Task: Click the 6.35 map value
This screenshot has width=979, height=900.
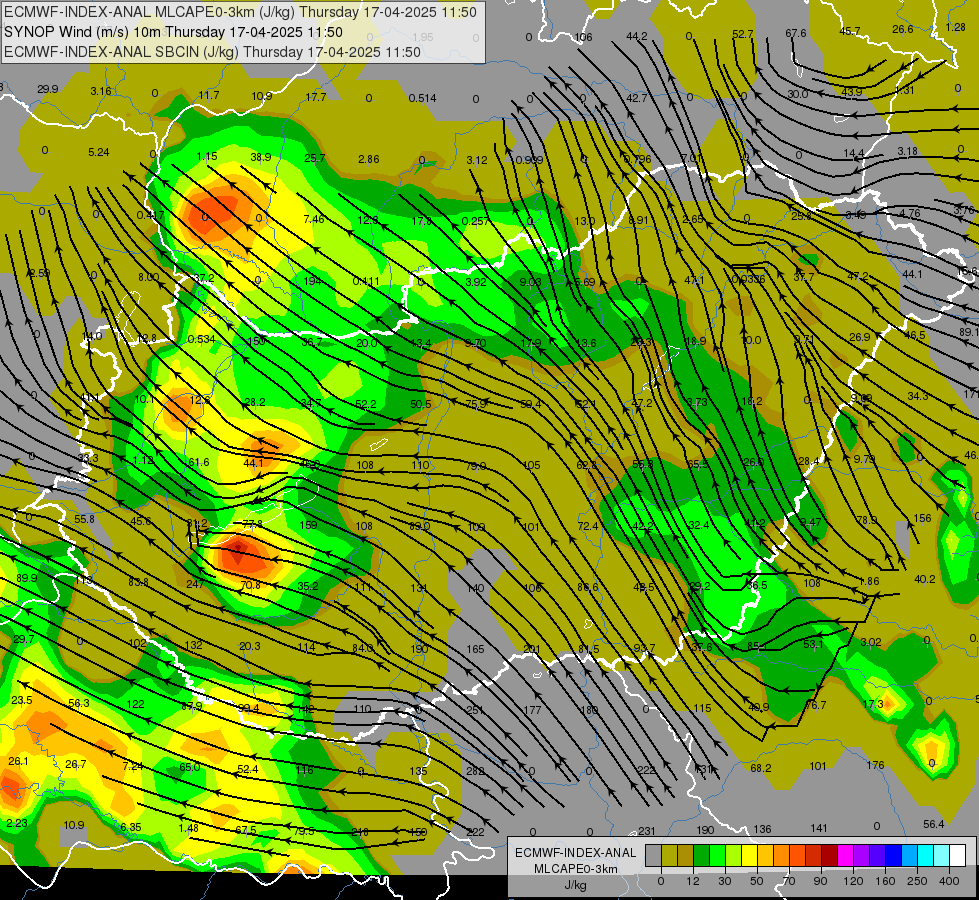Action: (130, 827)
